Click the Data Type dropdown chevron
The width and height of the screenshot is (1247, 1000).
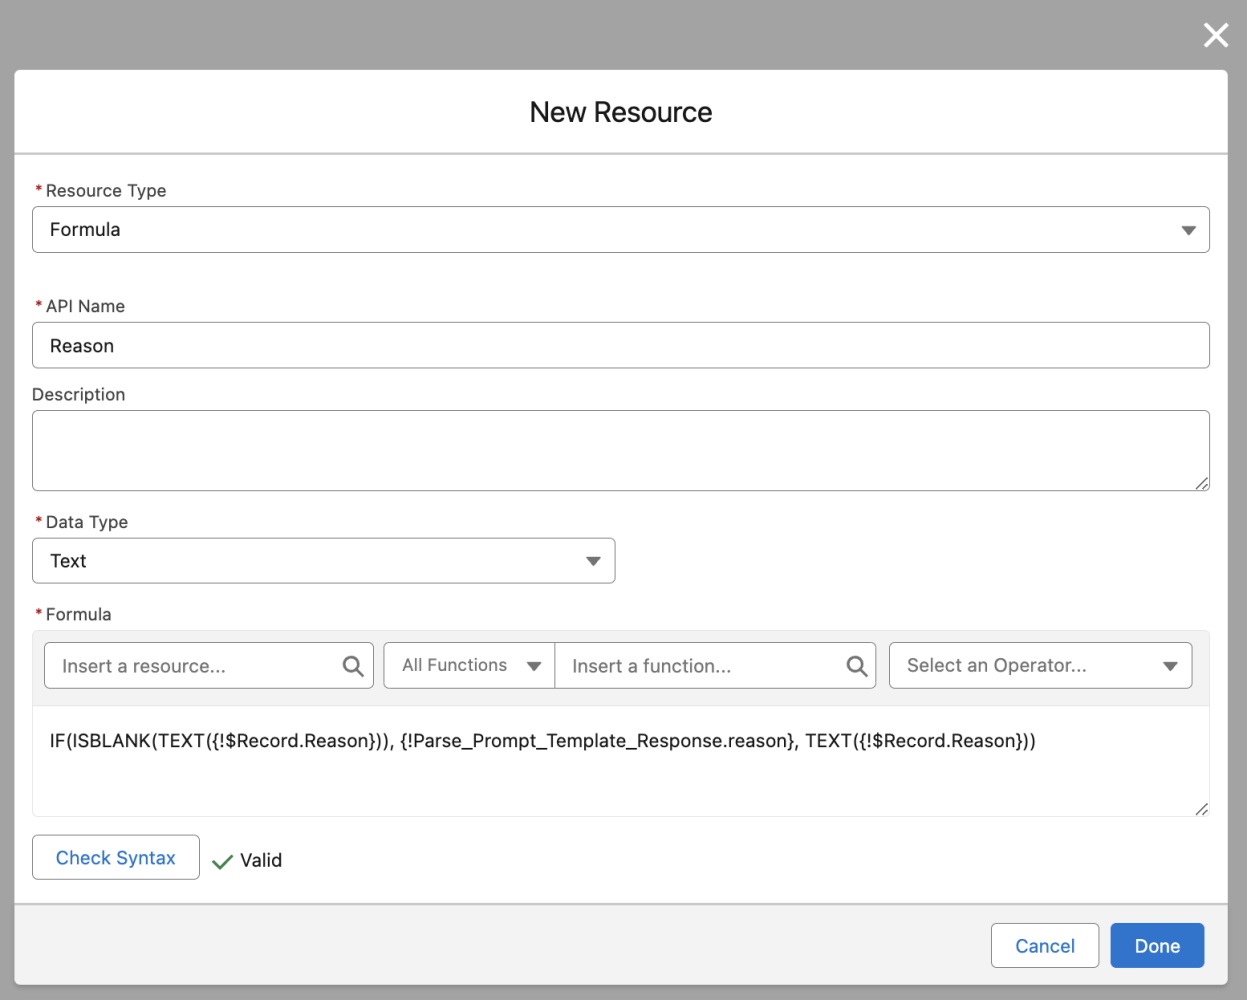tap(591, 561)
